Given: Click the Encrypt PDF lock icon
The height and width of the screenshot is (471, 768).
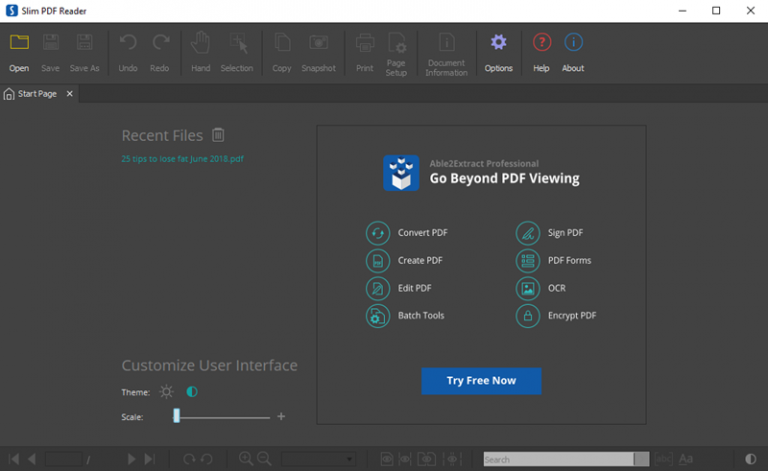Looking at the screenshot, I should pyautogui.click(x=528, y=316).
